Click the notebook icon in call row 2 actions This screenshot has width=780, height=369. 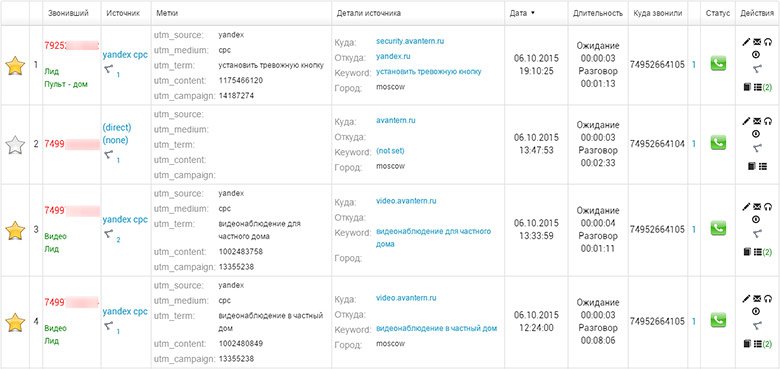tap(751, 166)
